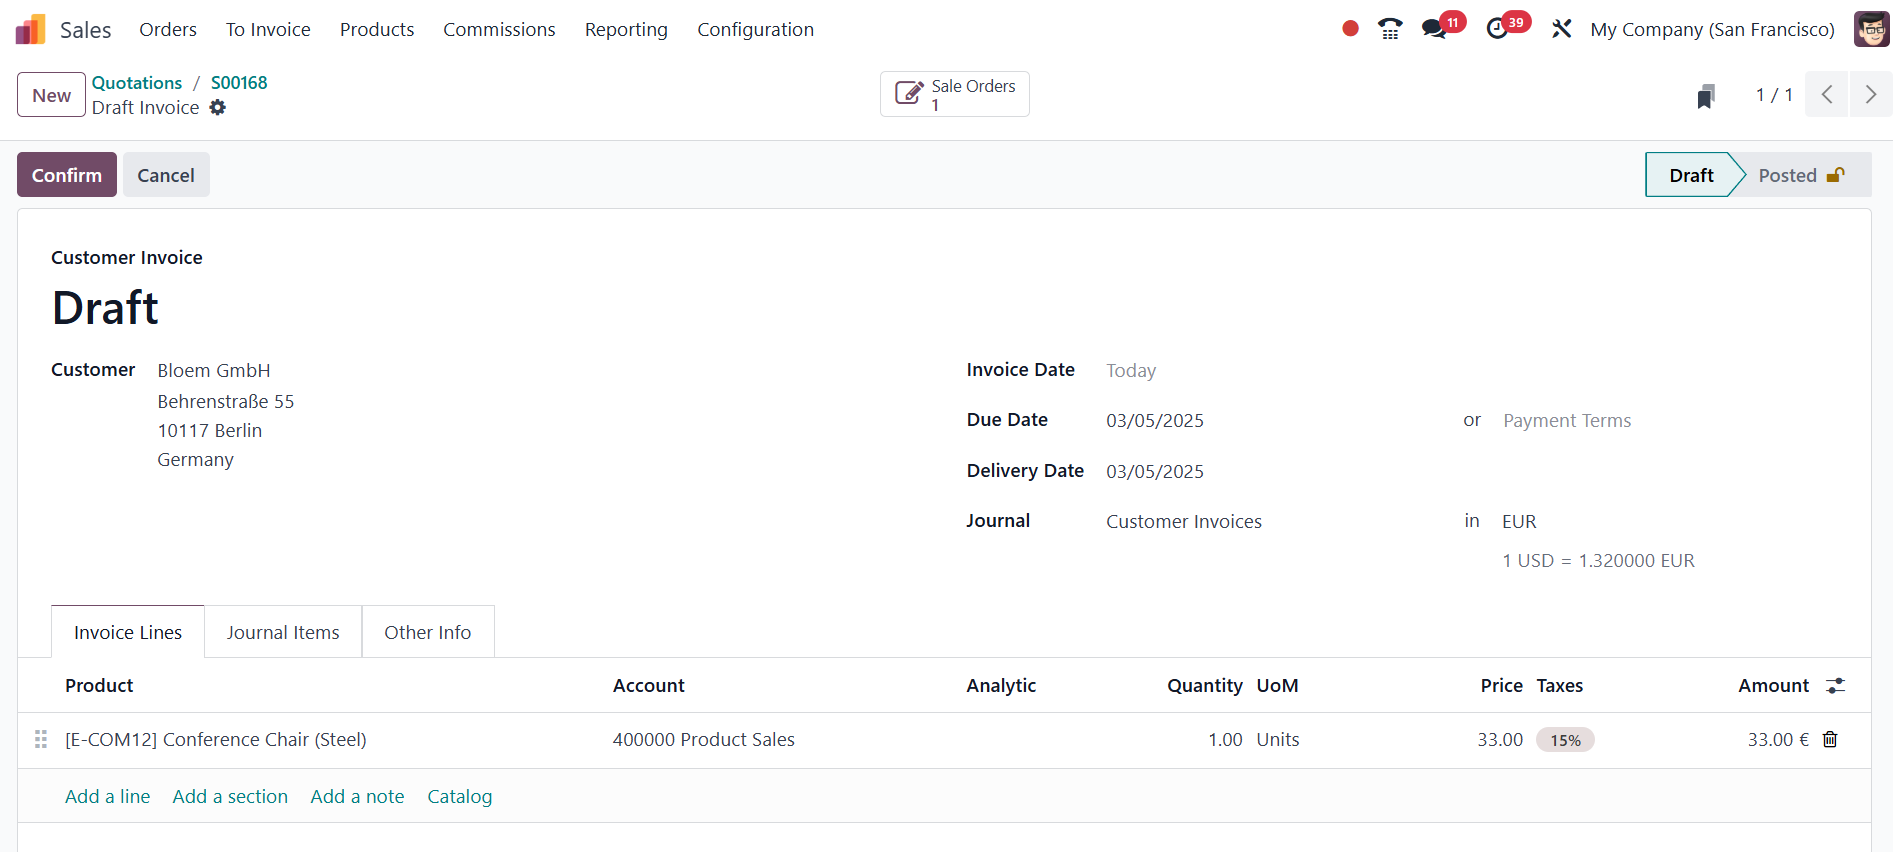Click the Odoo Sales app logo icon
The width and height of the screenshot is (1893, 852).
tap(30, 29)
